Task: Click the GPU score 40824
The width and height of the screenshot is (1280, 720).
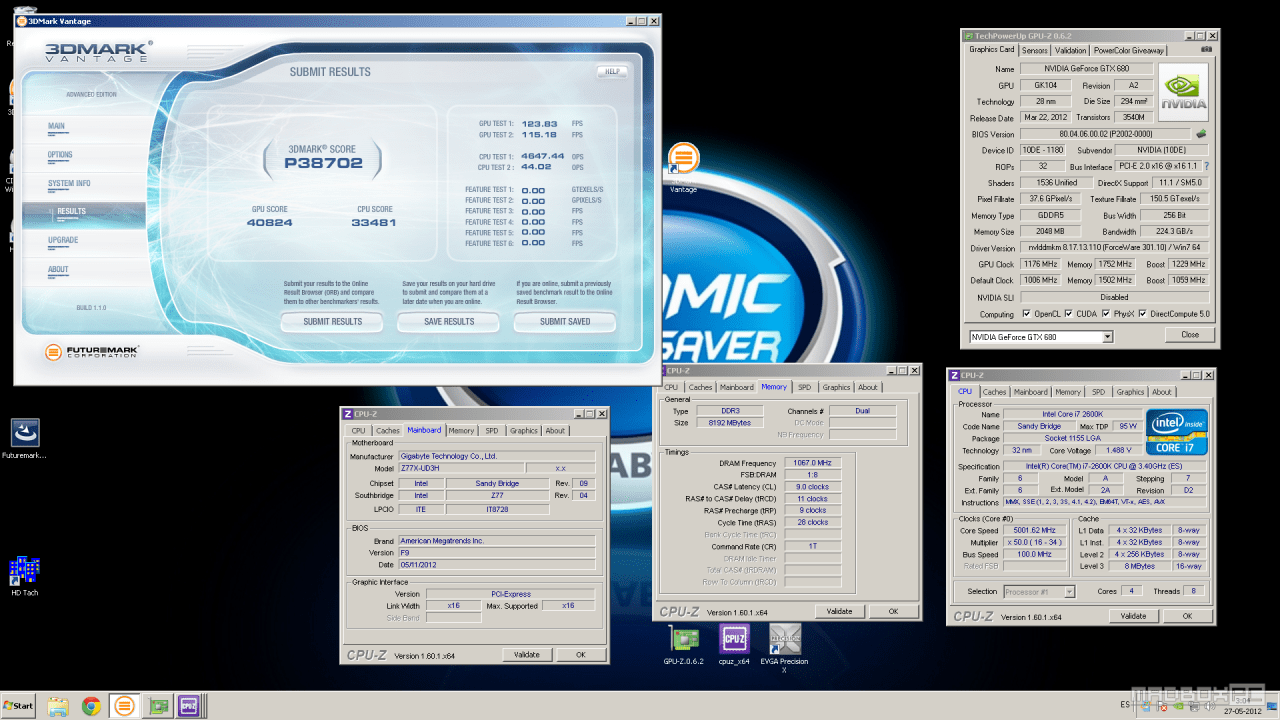Action: pos(270,222)
